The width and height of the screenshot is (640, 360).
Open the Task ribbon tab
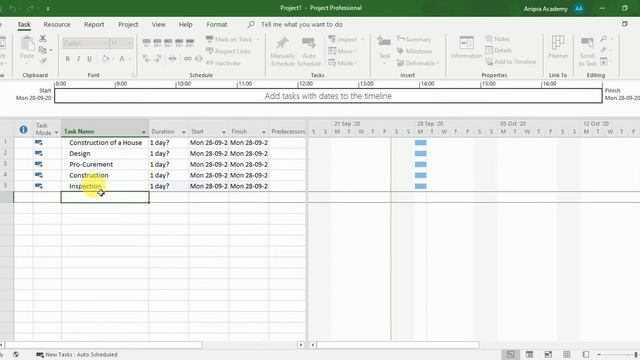click(24, 24)
